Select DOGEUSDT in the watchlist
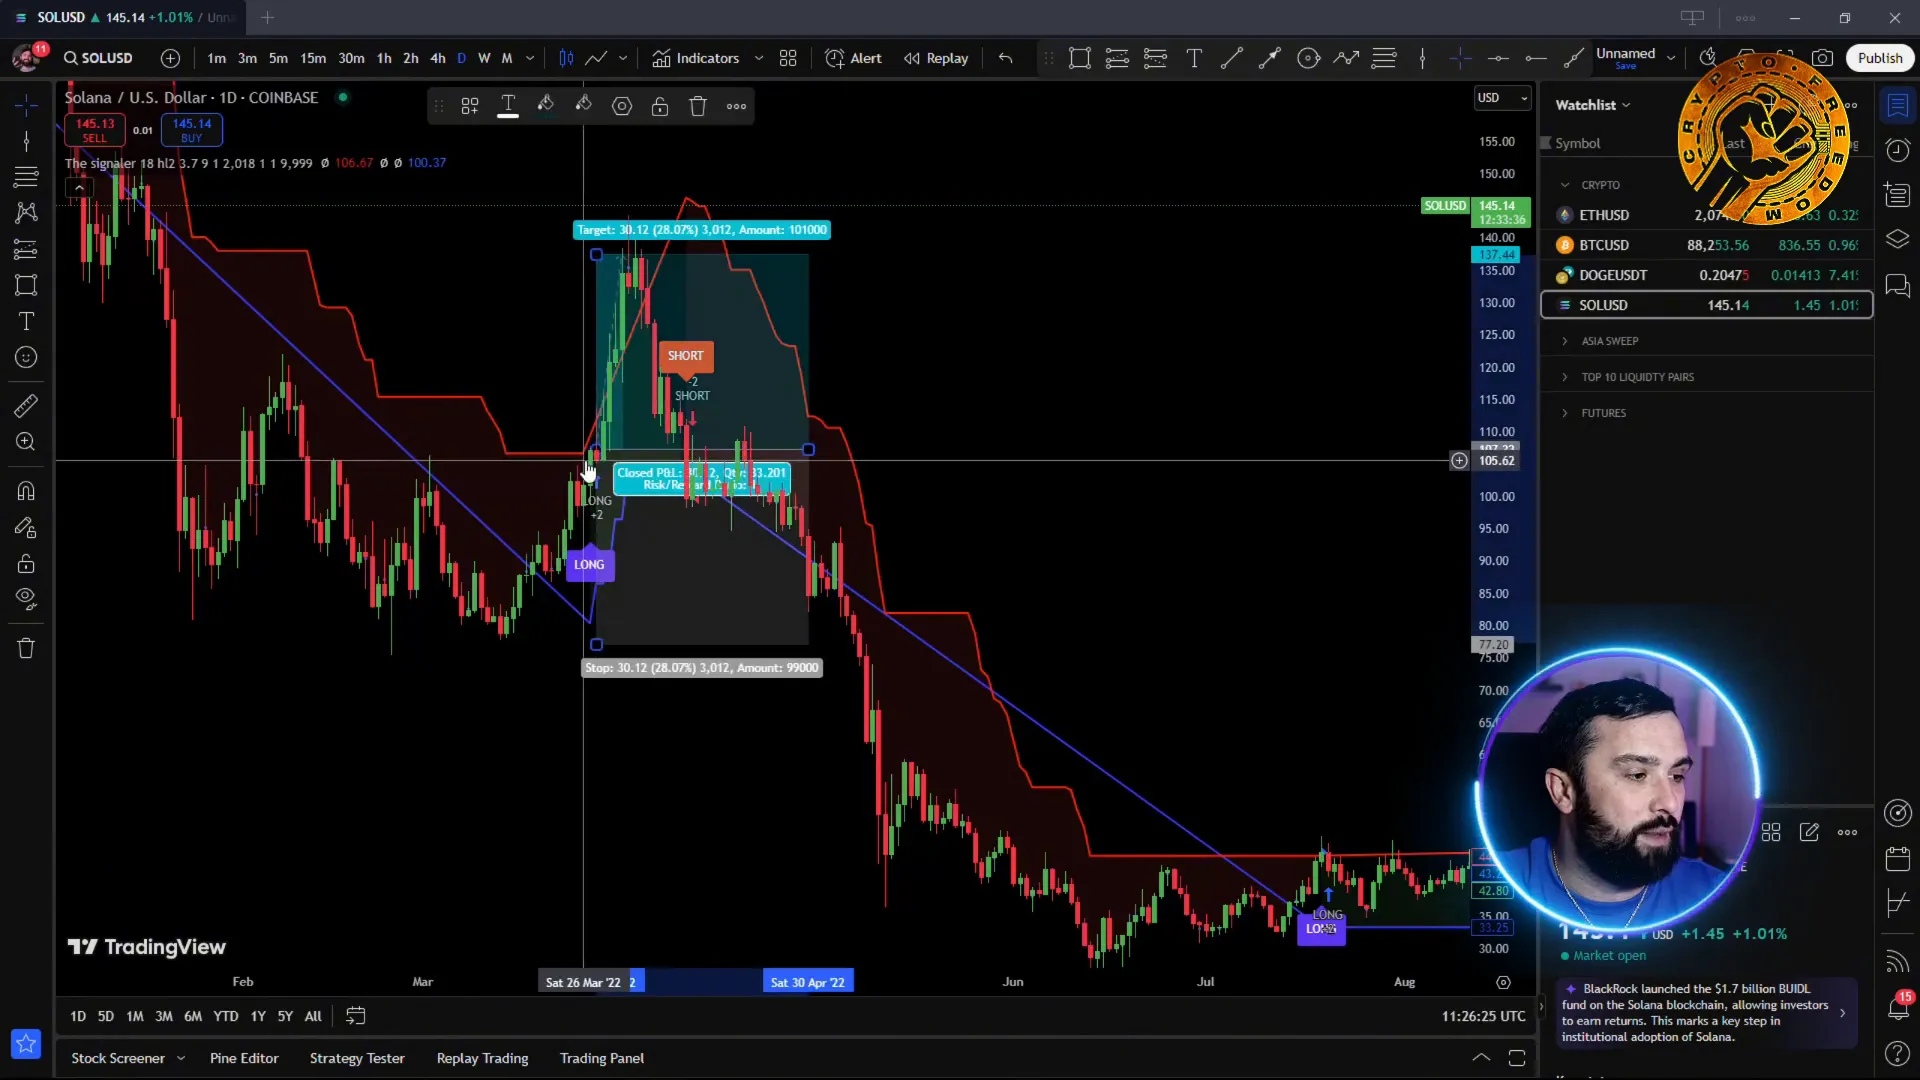Viewport: 1920px width, 1080px height. [1707, 275]
